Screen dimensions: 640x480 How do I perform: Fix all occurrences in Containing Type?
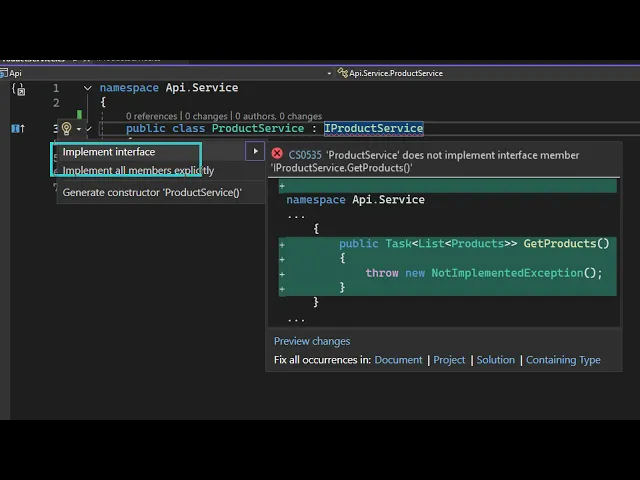click(563, 360)
